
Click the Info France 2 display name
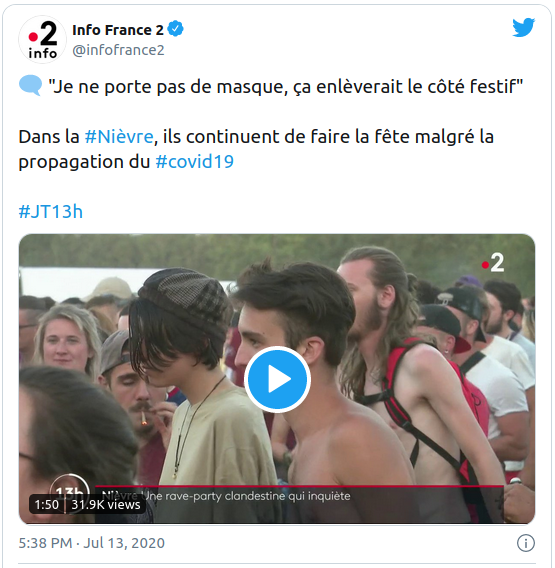(118, 30)
